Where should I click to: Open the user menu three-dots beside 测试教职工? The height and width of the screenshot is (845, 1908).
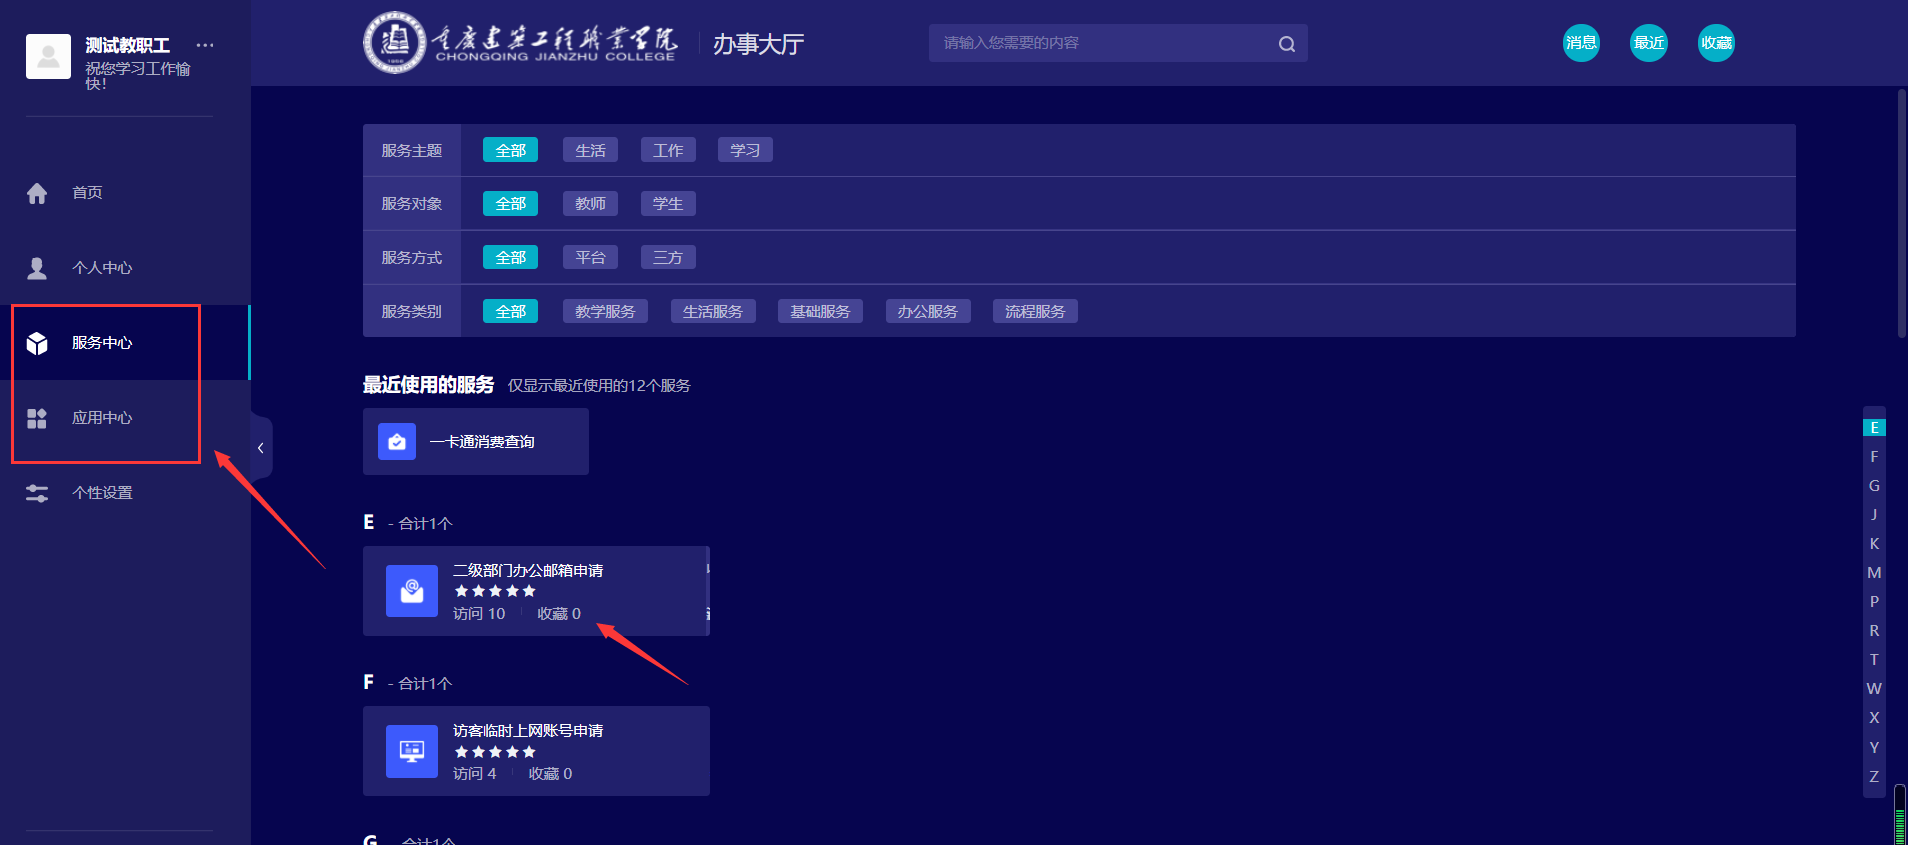click(x=205, y=45)
